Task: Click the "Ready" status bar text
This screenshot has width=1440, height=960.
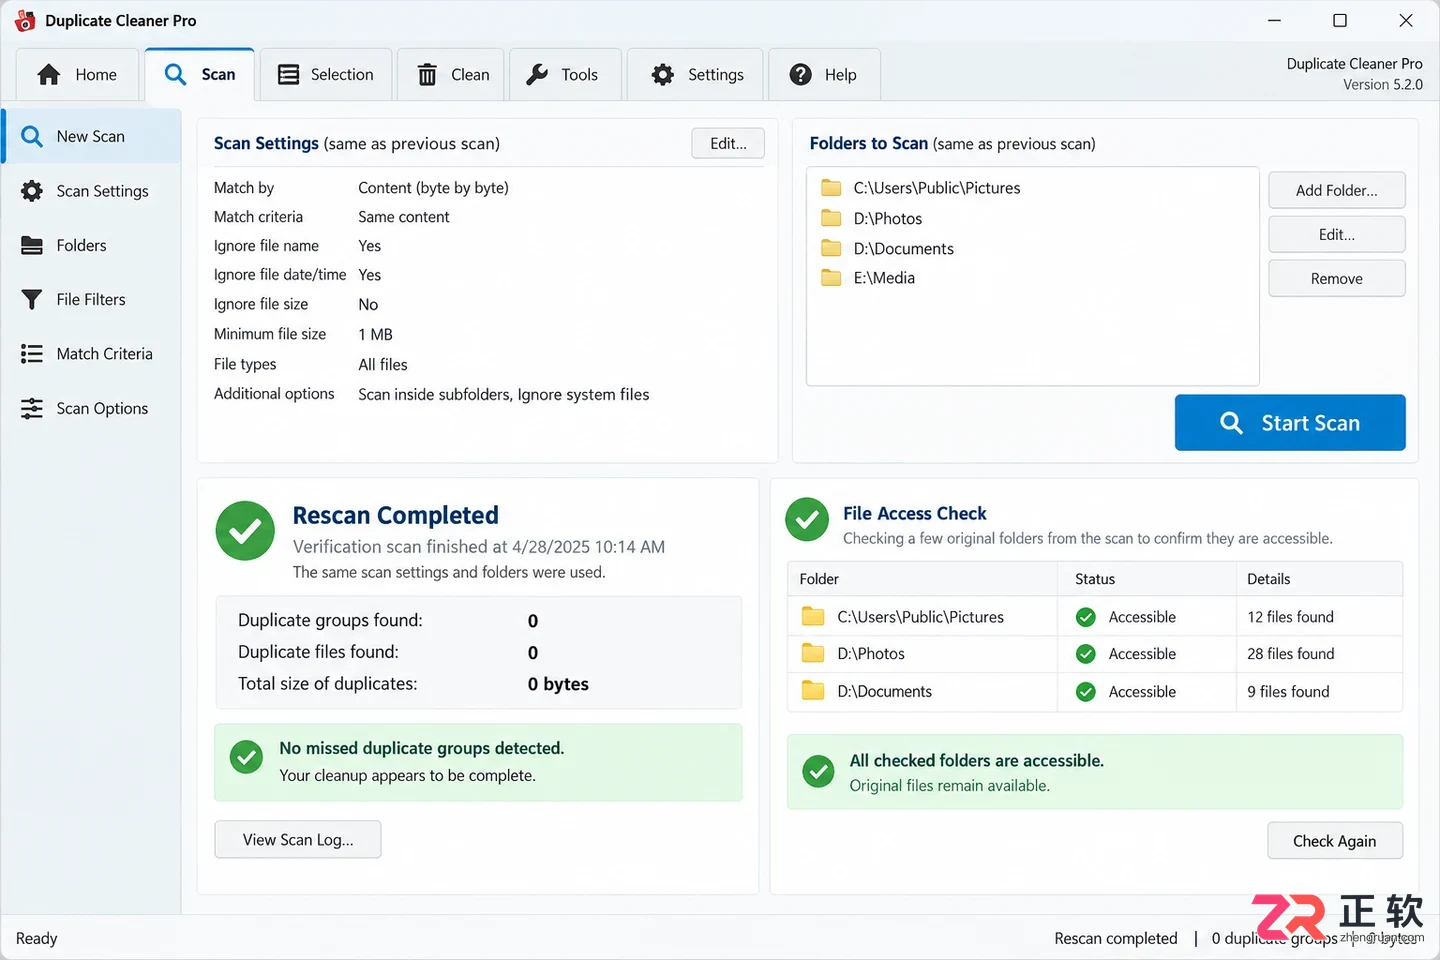Action: [x=37, y=938]
